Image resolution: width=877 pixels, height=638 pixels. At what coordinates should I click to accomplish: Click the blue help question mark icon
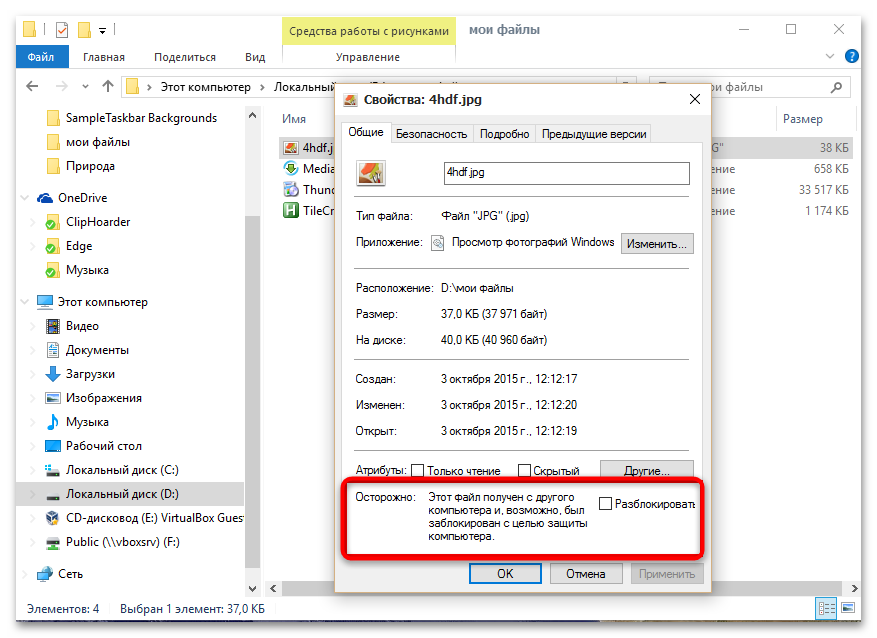(852, 56)
